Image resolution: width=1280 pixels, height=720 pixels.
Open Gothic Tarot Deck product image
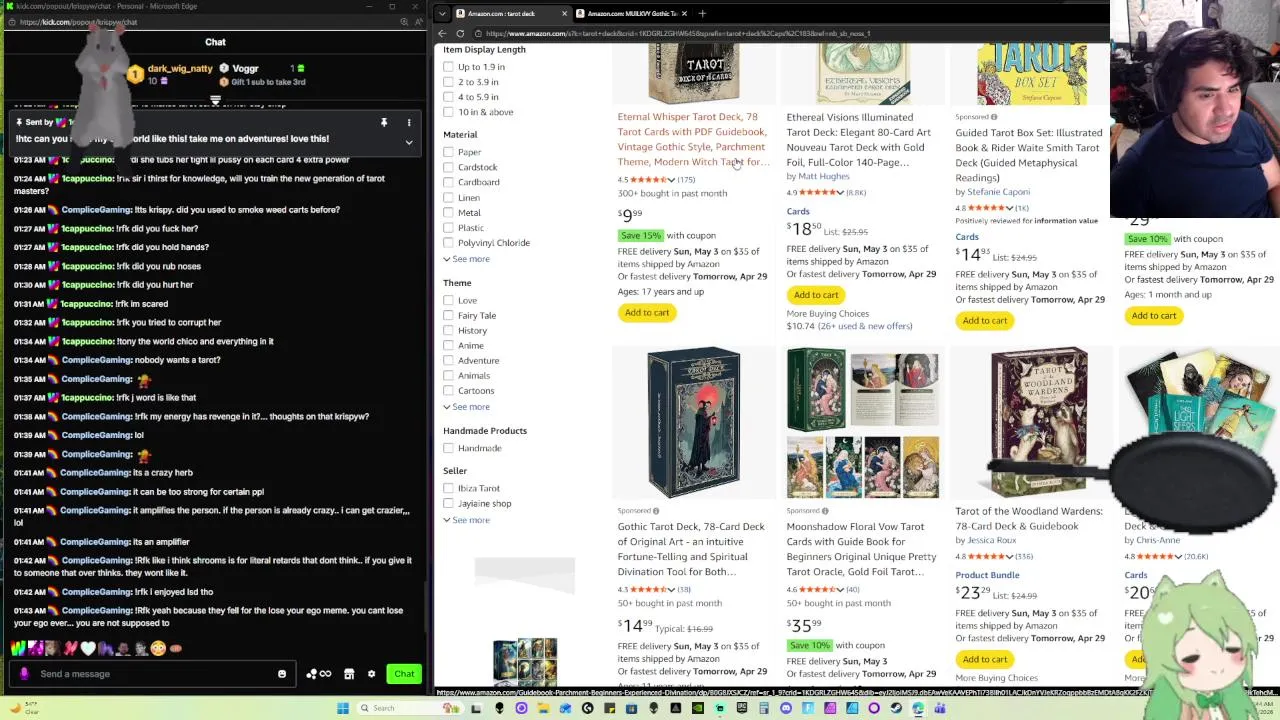[x=693, y=423]
